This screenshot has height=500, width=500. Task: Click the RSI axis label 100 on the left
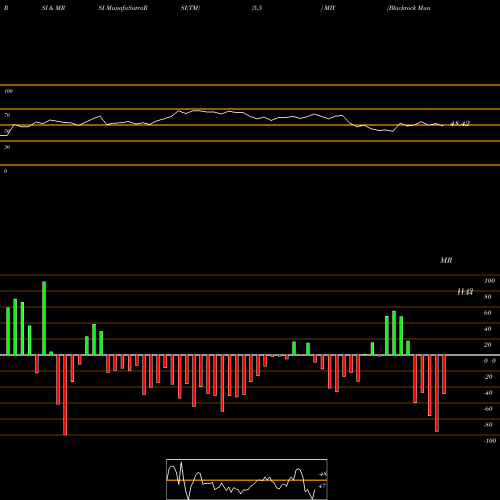tap(8, 91)
